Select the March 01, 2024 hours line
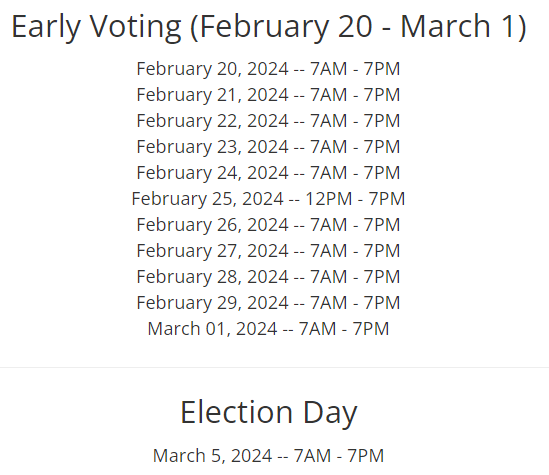The width and height of the screenshot is (549, 475). pos(268,329)
